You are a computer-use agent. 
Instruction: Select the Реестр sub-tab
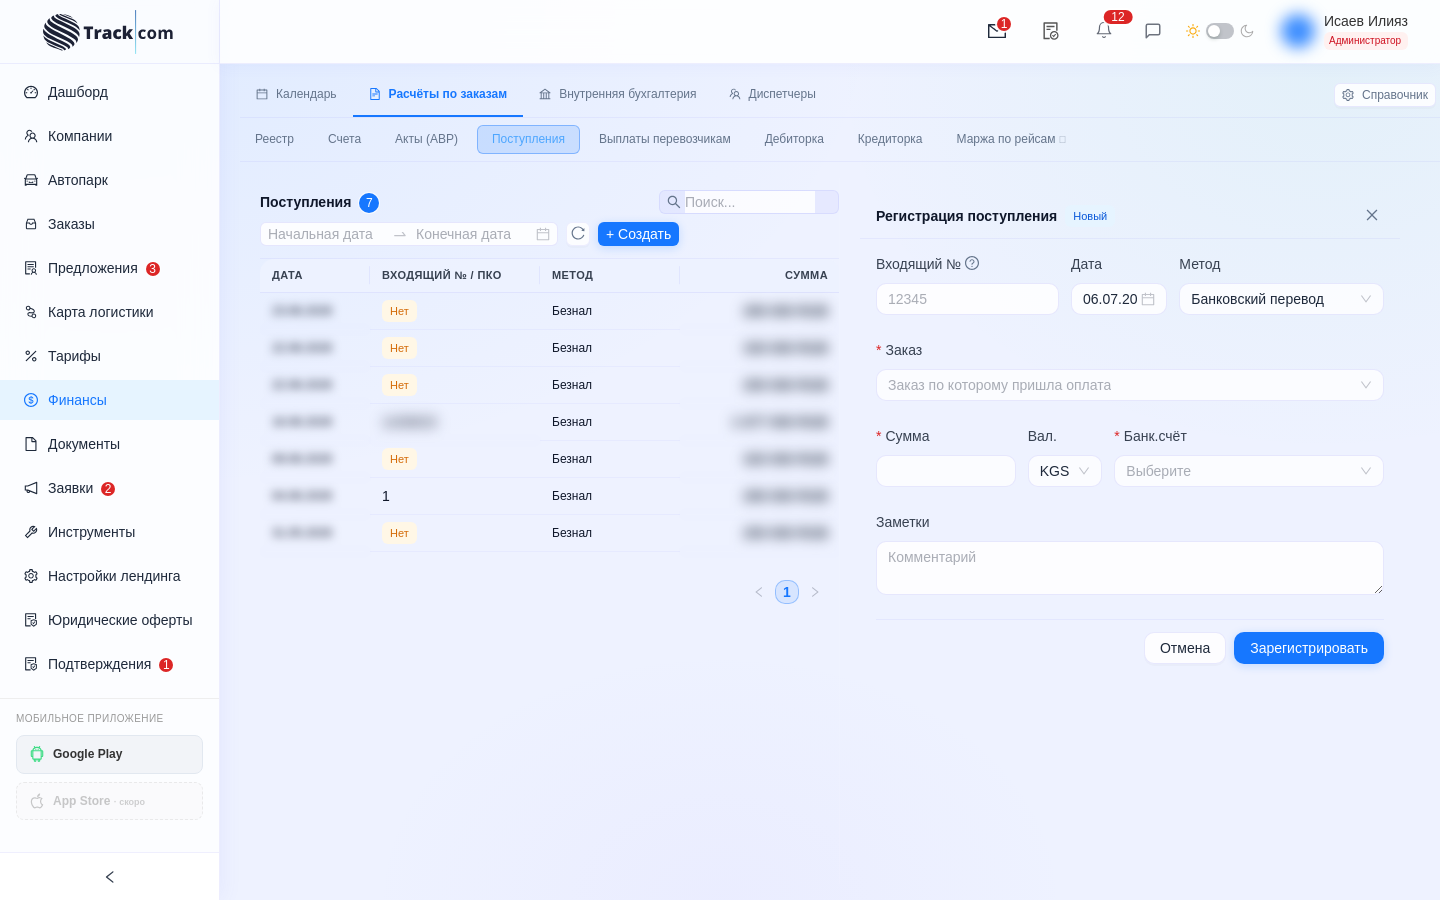274,139
